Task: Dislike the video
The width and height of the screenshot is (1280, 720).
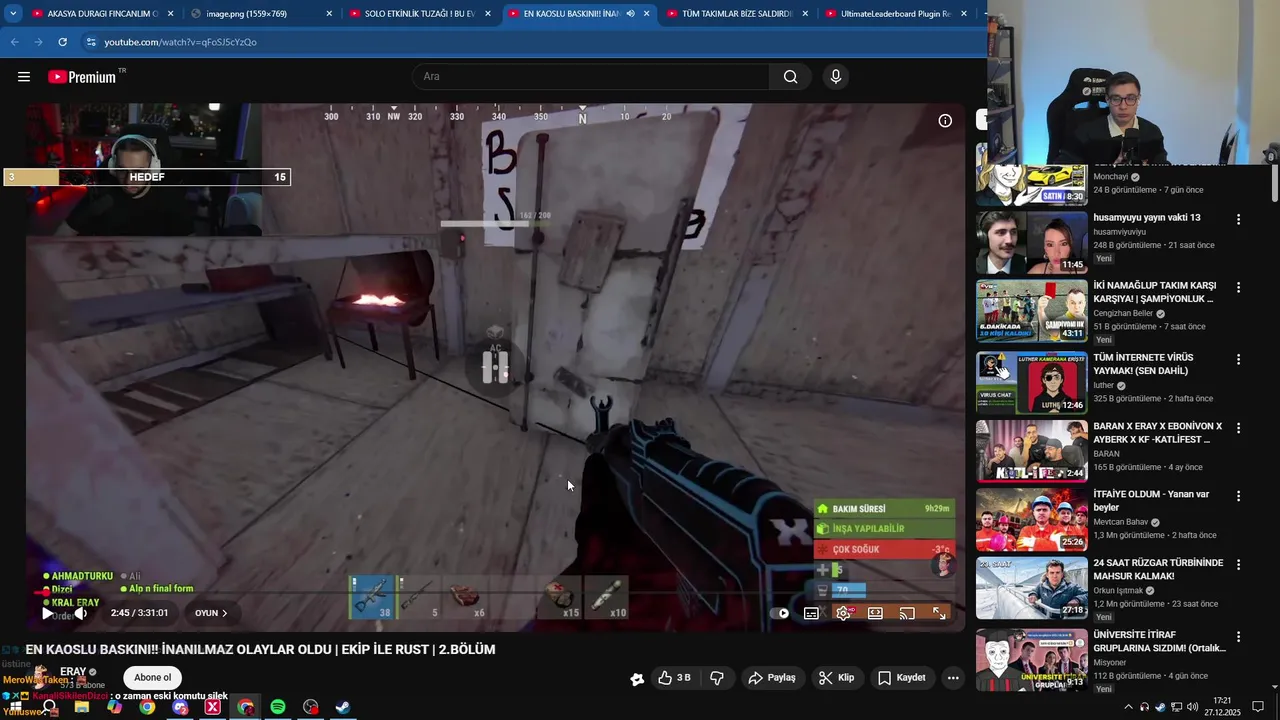Action: click(717, 678)
